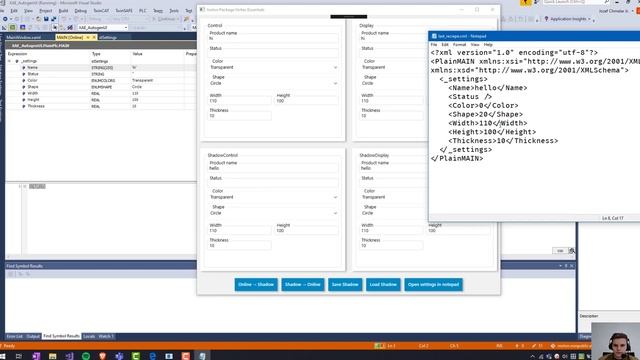Switch to the Locals tab
The height and width of the screenshot is (360, 640).
89,336
